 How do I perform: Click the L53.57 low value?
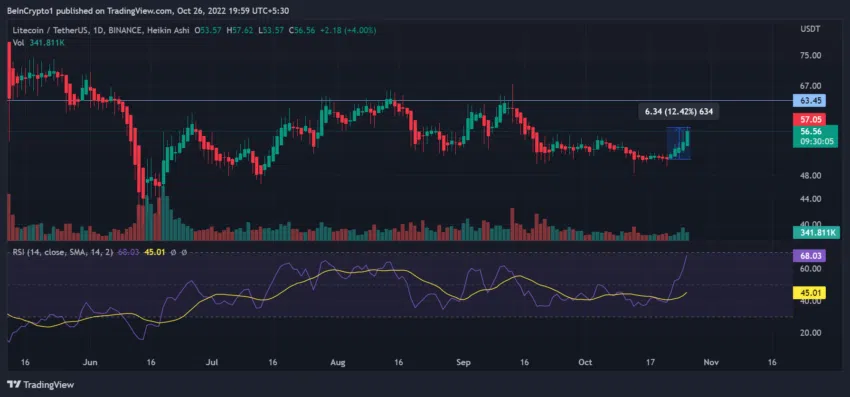point(271,30)
